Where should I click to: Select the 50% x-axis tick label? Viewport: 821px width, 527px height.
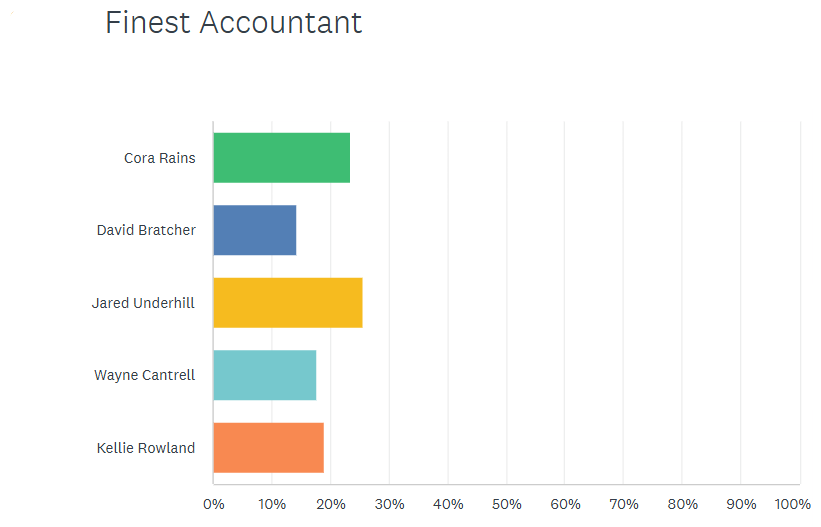point(507,504)
